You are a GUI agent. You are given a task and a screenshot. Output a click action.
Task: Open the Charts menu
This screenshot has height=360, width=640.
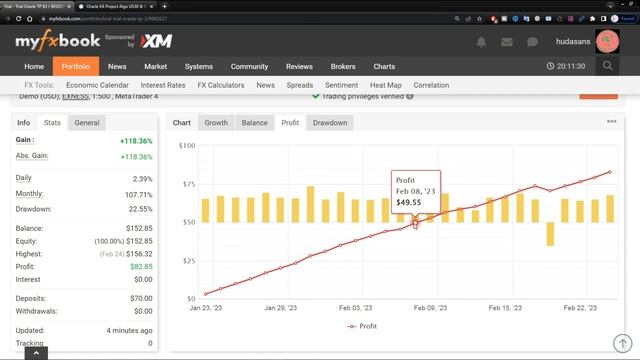pyautogui.click(x=384, y=67)
